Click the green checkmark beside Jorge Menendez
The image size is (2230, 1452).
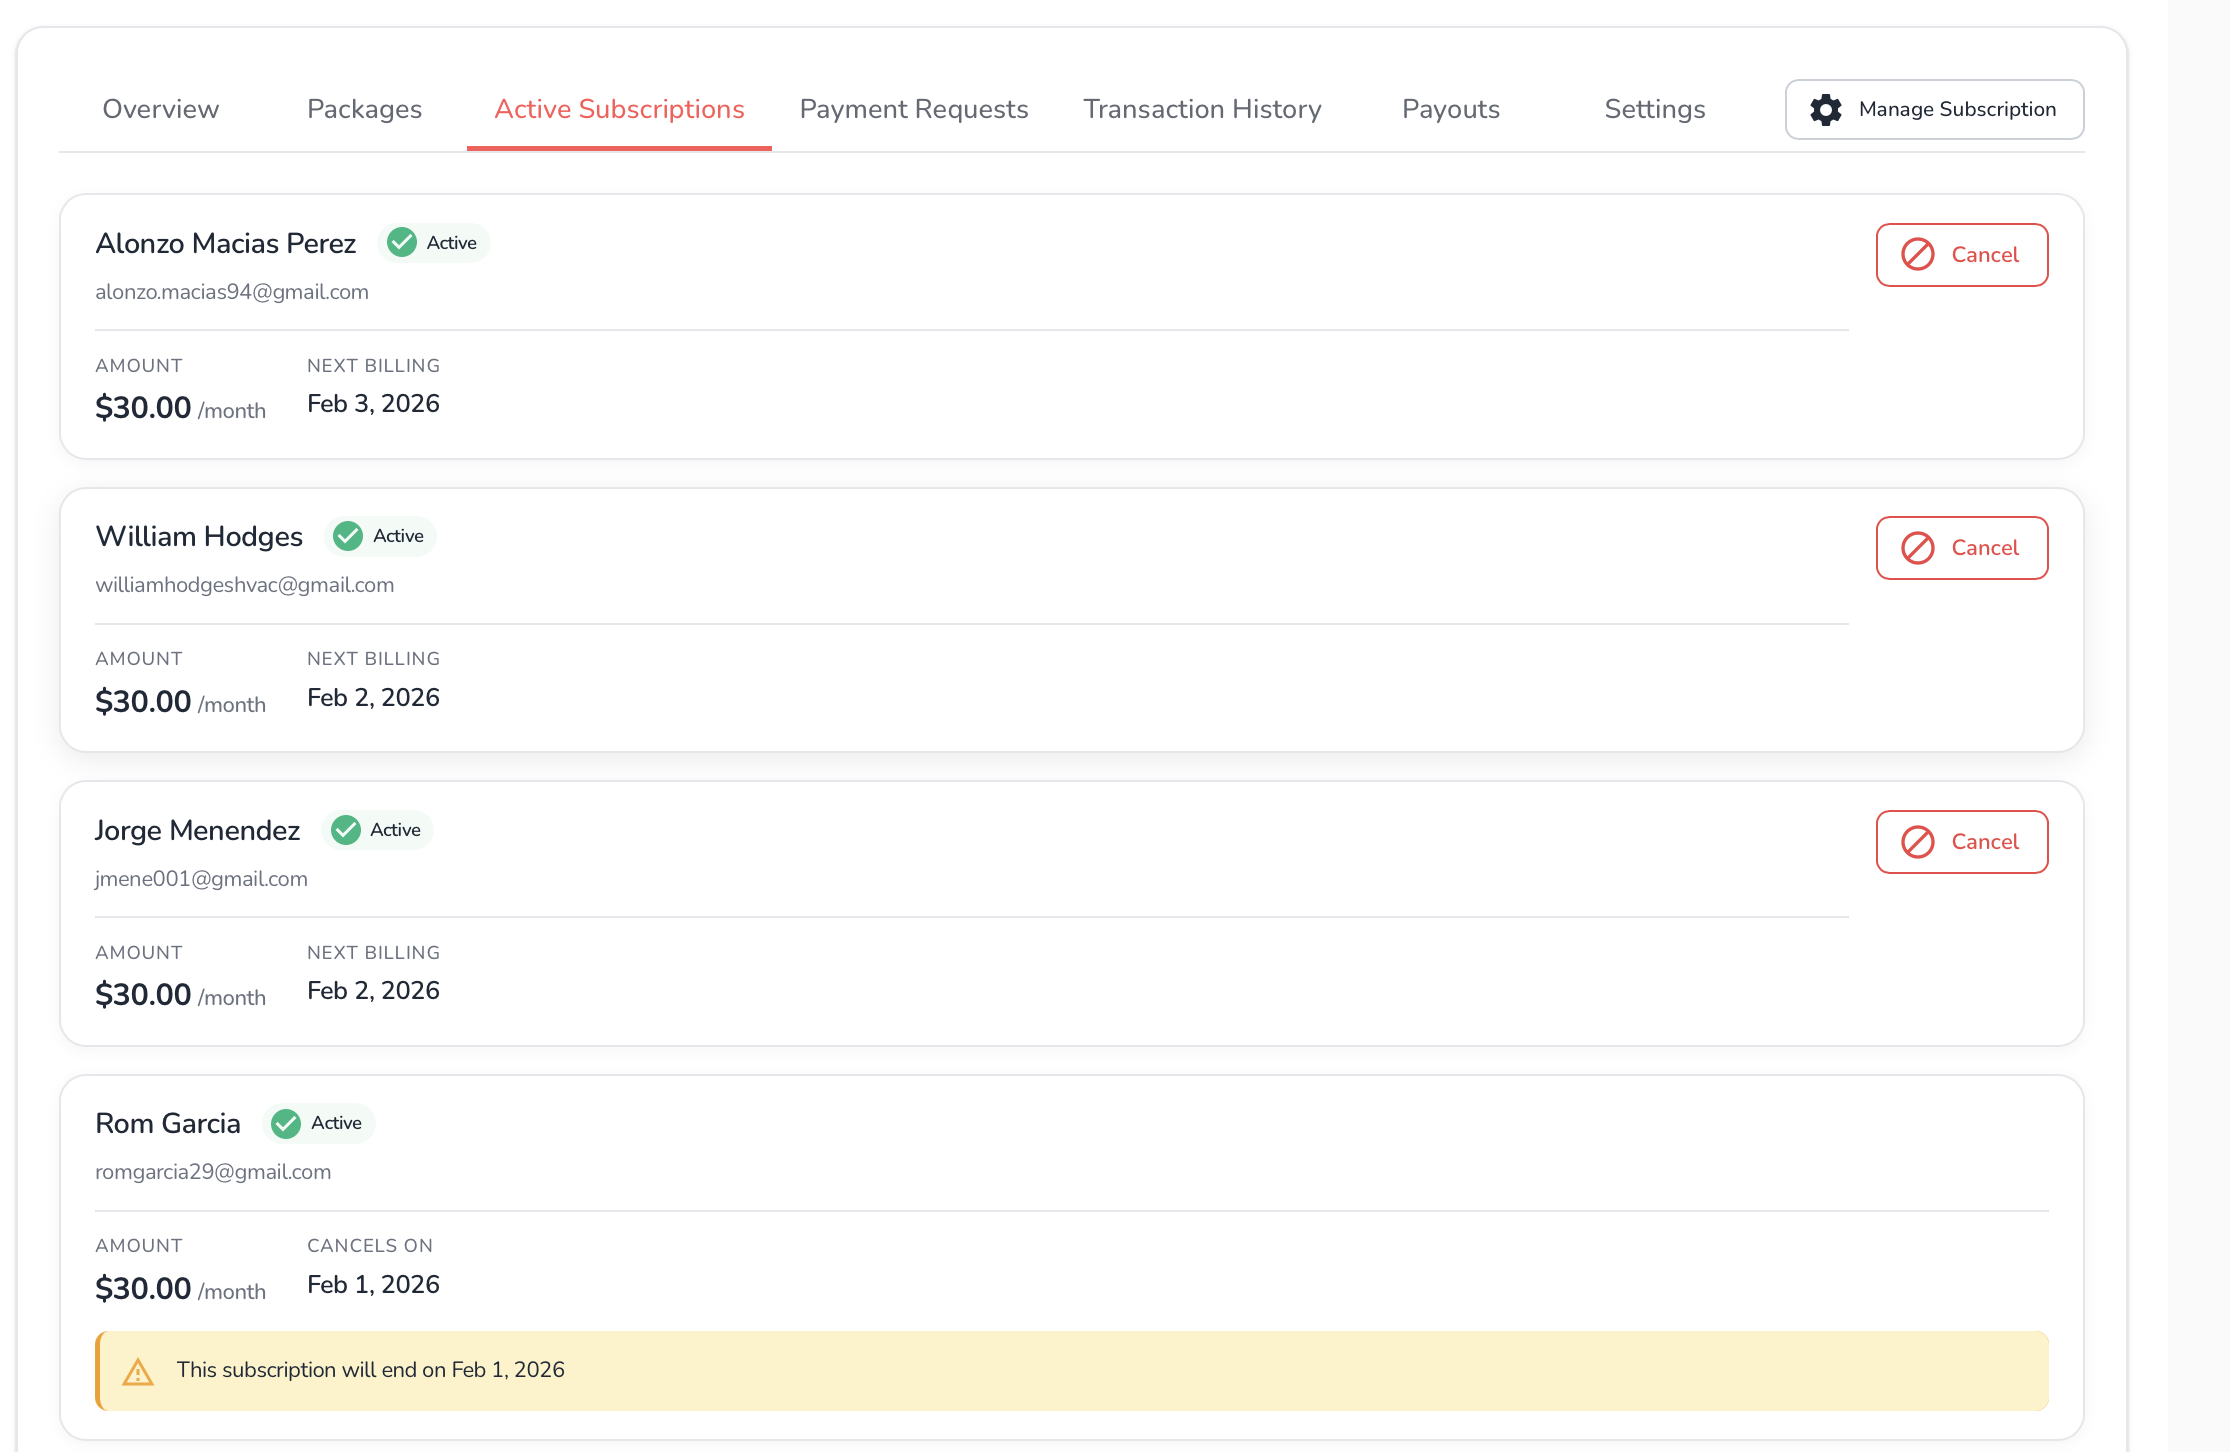346,830
